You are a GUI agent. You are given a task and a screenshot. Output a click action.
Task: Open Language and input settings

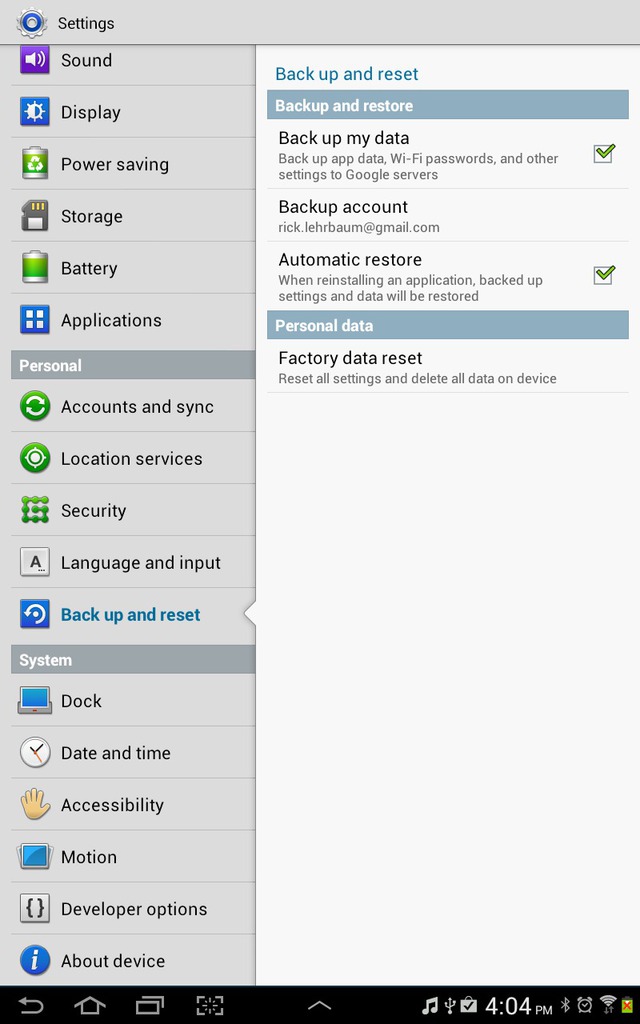[x=133, y=562]
